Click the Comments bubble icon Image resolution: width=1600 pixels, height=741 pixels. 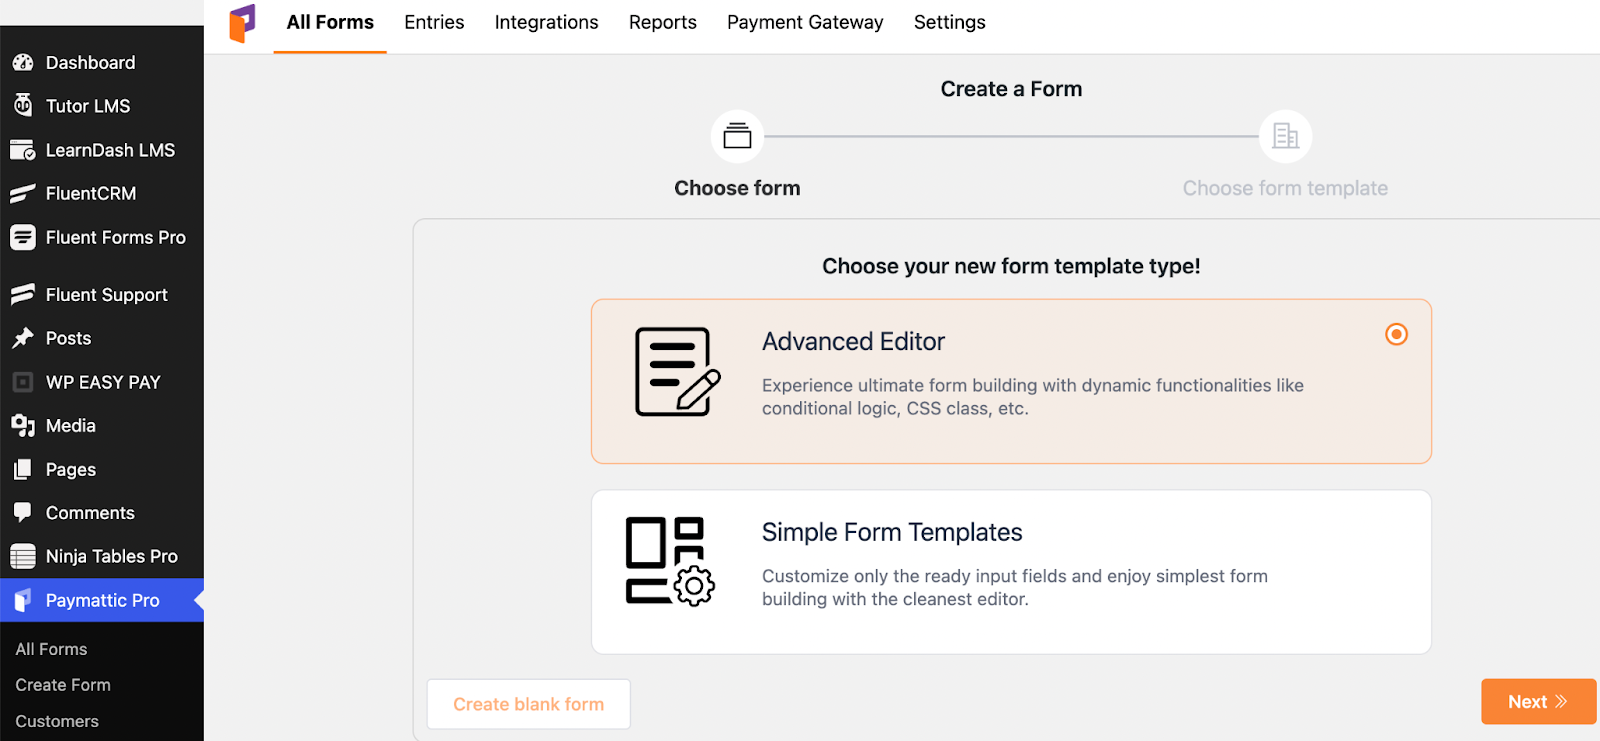22,512
